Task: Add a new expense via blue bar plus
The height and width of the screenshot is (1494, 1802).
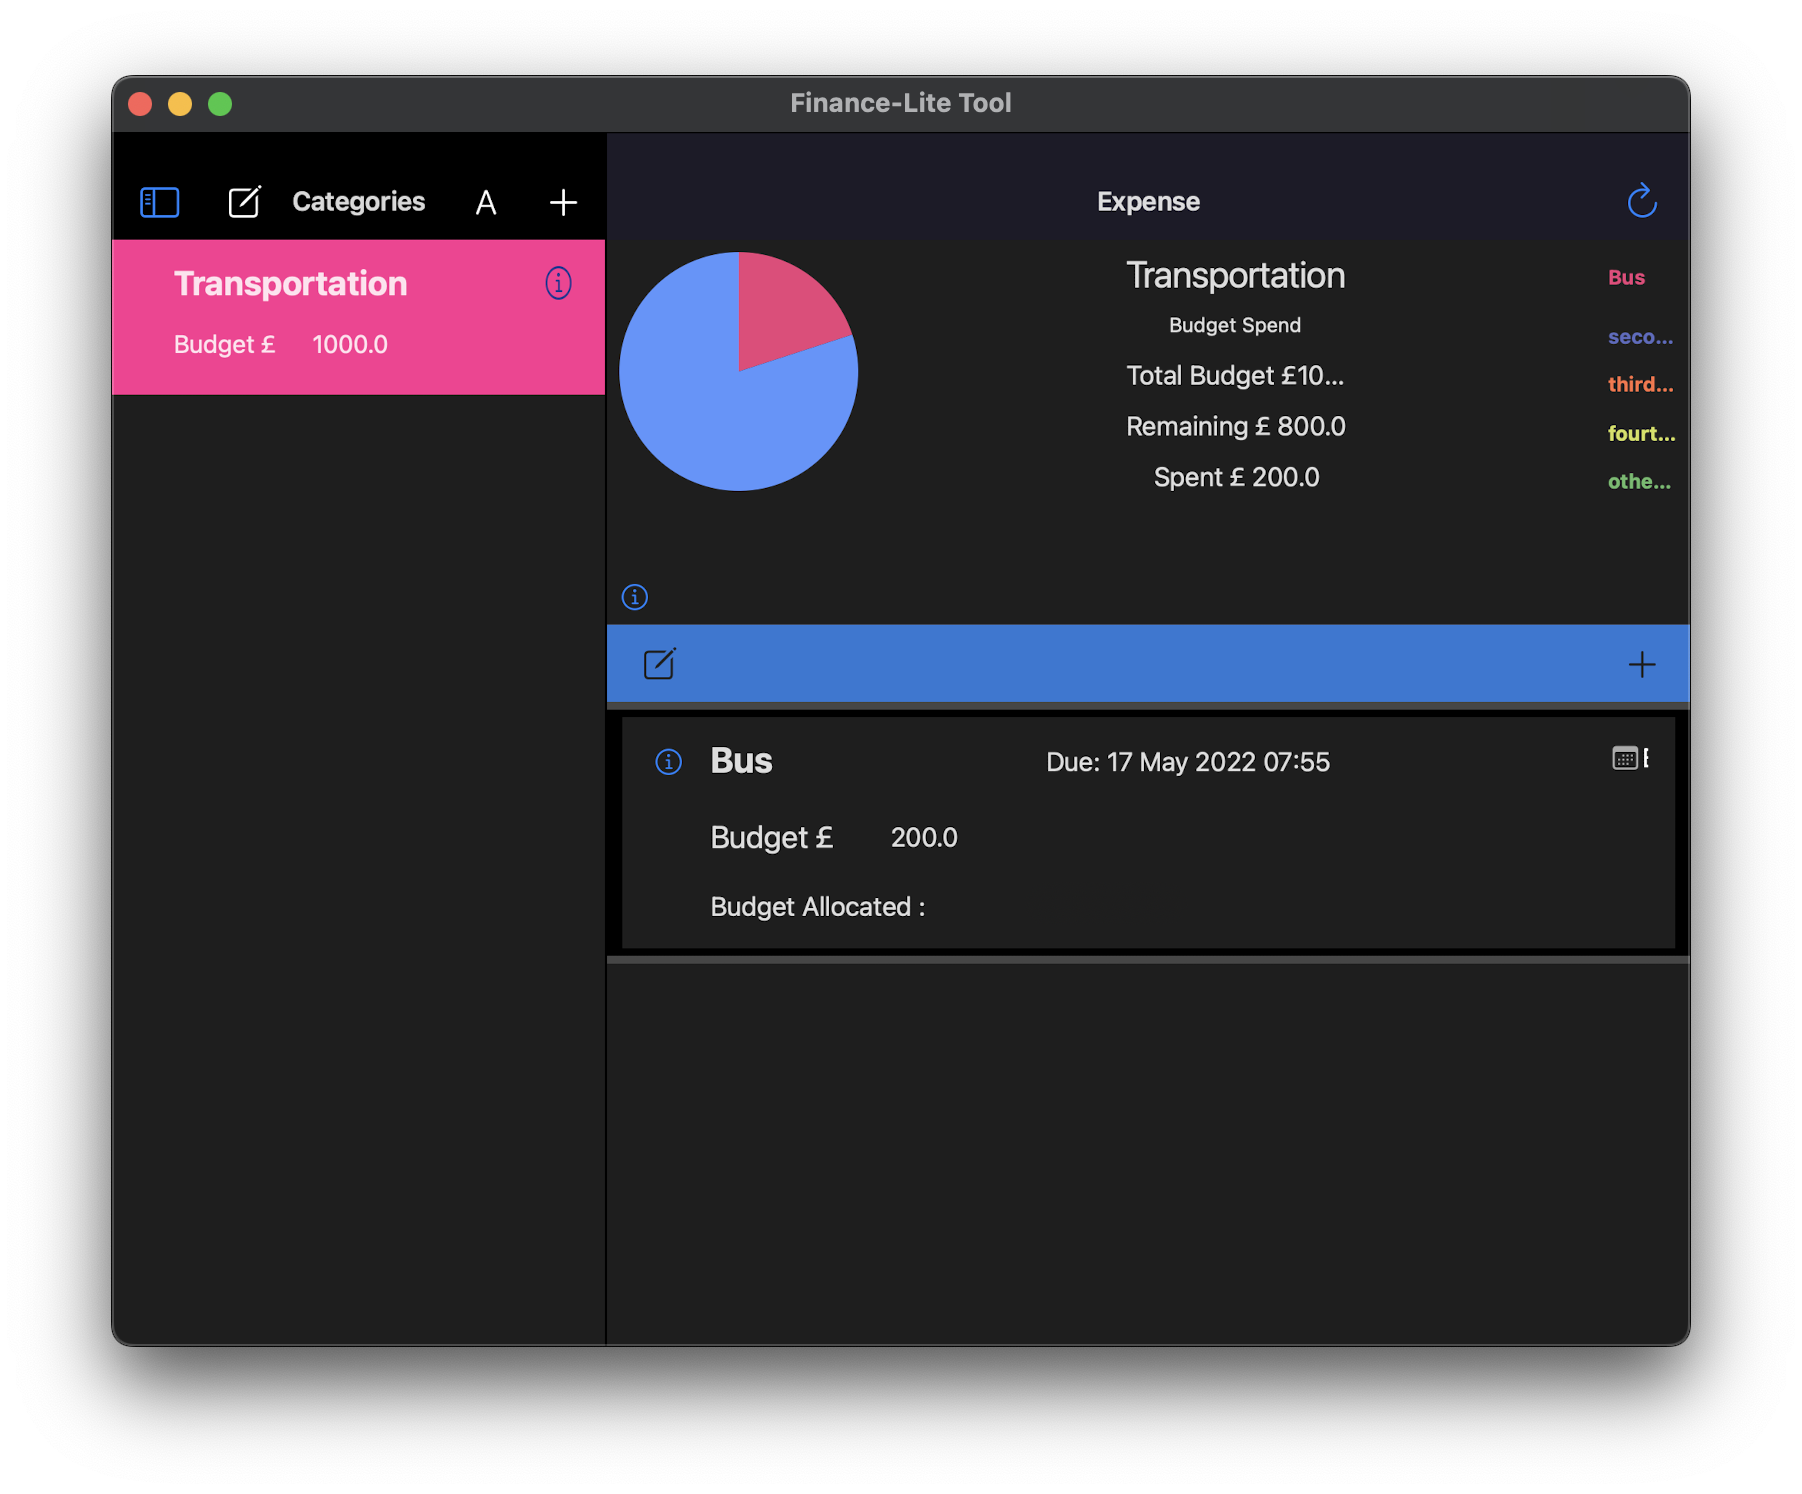Action: [1642, 664]
